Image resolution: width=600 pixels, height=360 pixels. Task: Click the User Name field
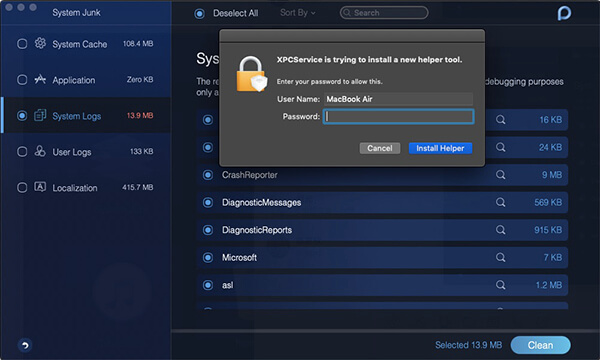(398, 99)
